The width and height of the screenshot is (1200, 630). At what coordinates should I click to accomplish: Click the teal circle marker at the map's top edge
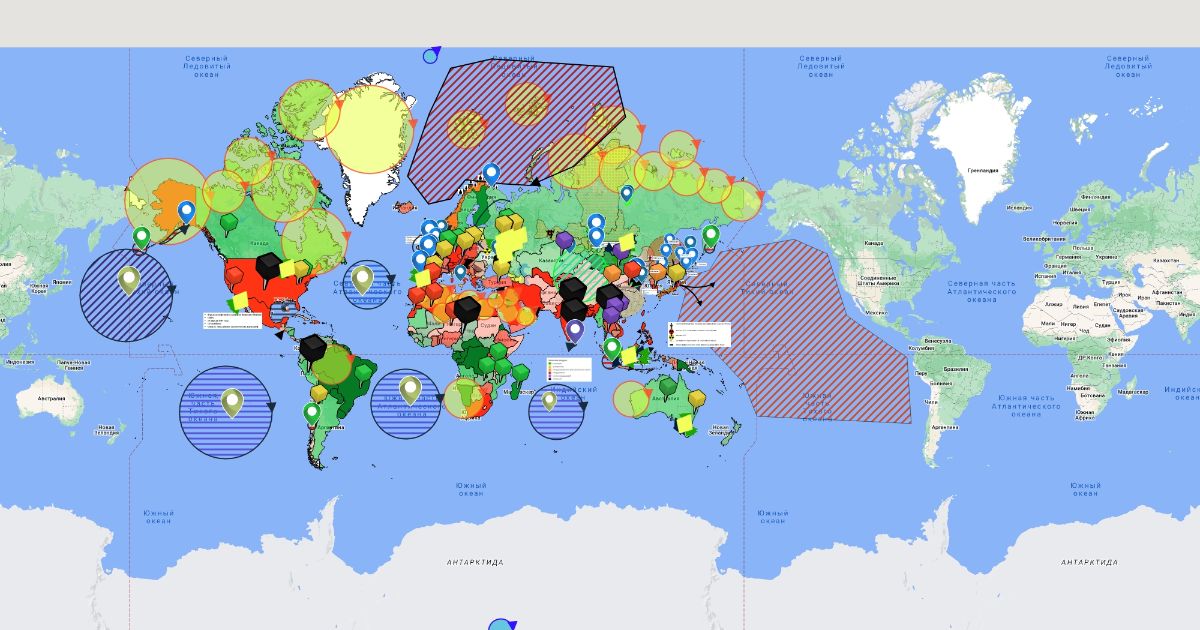(x=430, y=56)
